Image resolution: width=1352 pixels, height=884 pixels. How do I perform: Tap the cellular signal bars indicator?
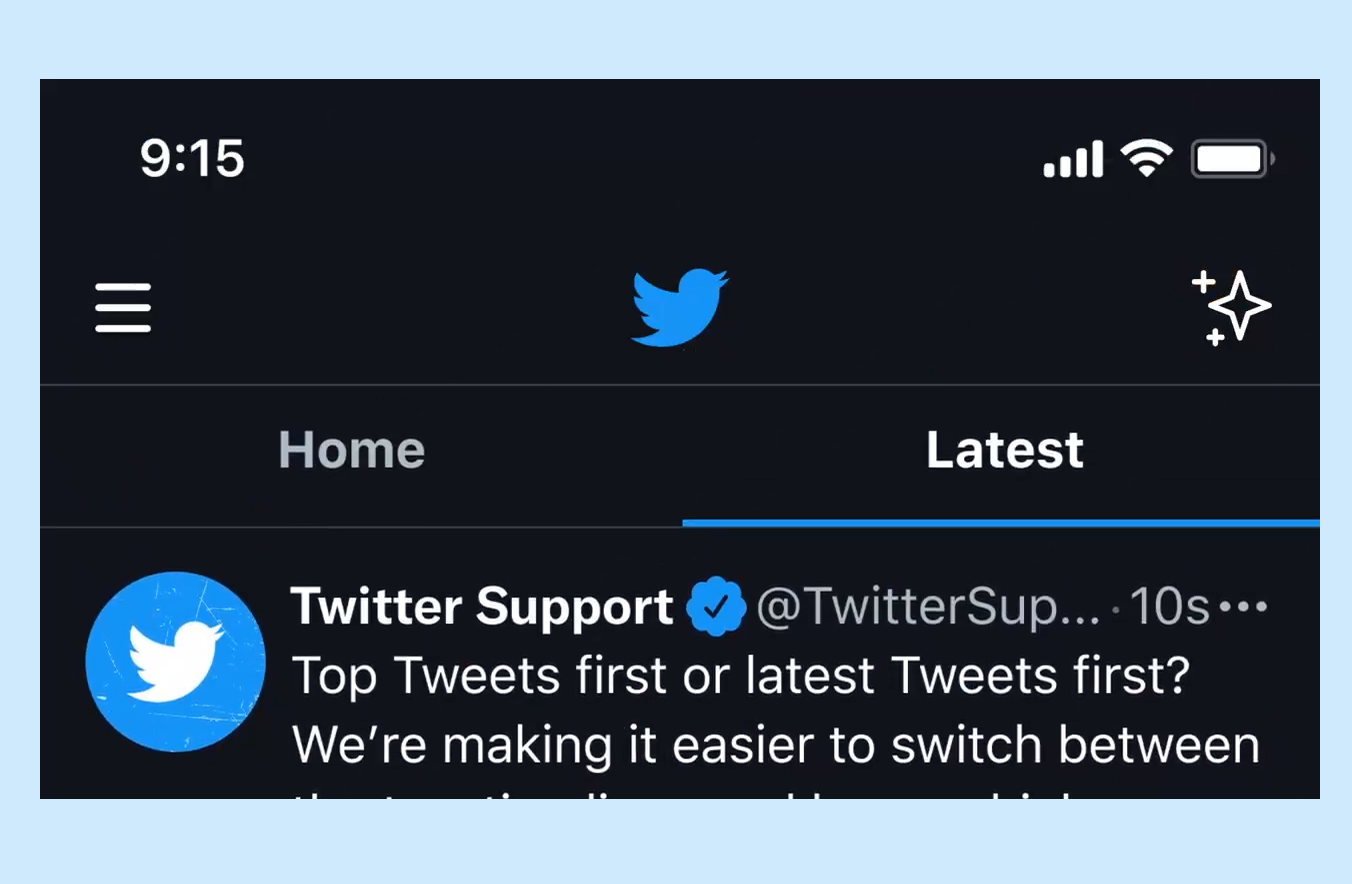[x=1073, y=159]
